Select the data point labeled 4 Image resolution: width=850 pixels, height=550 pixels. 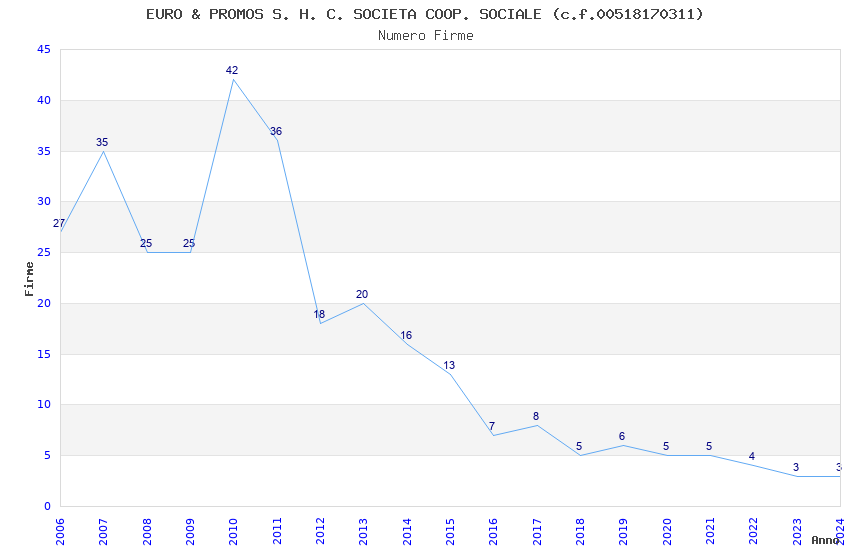pos(752,456)
